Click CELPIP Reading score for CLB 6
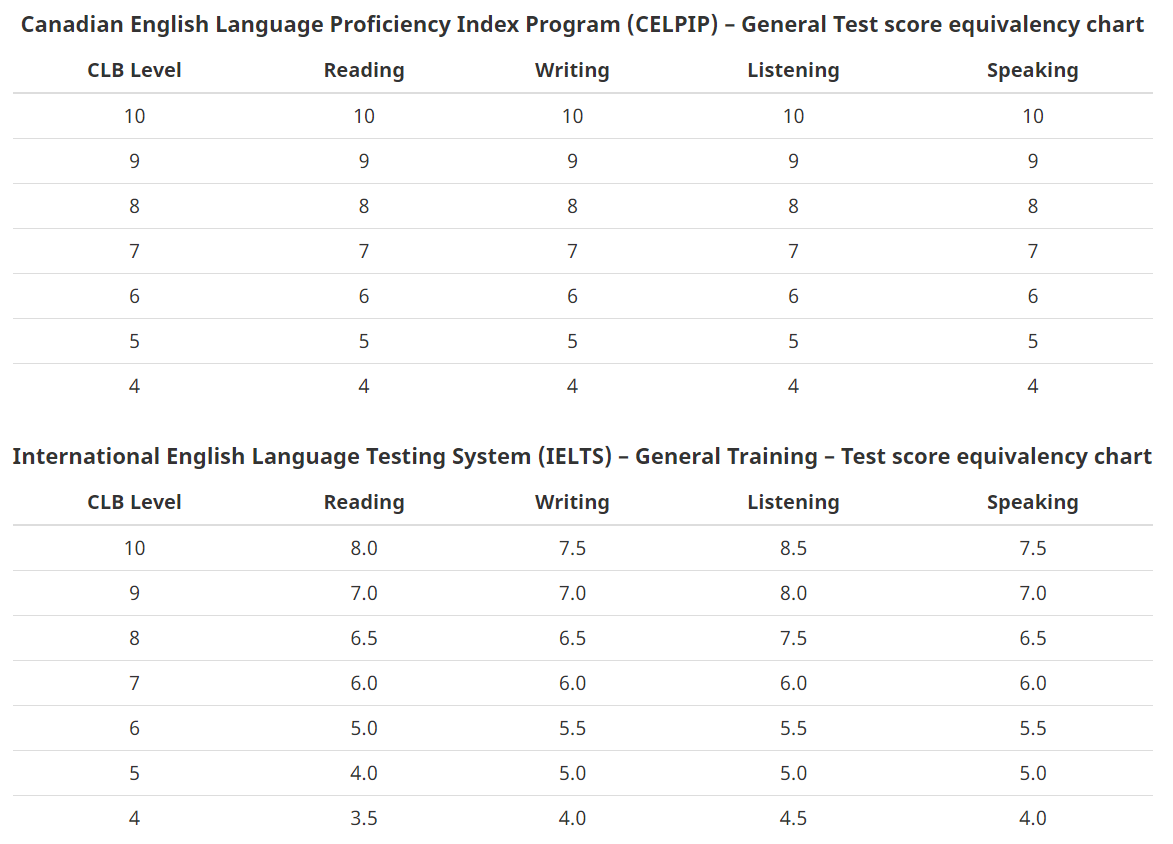Viewport: 1173px width, 844px height. click(x=364, y=297)
